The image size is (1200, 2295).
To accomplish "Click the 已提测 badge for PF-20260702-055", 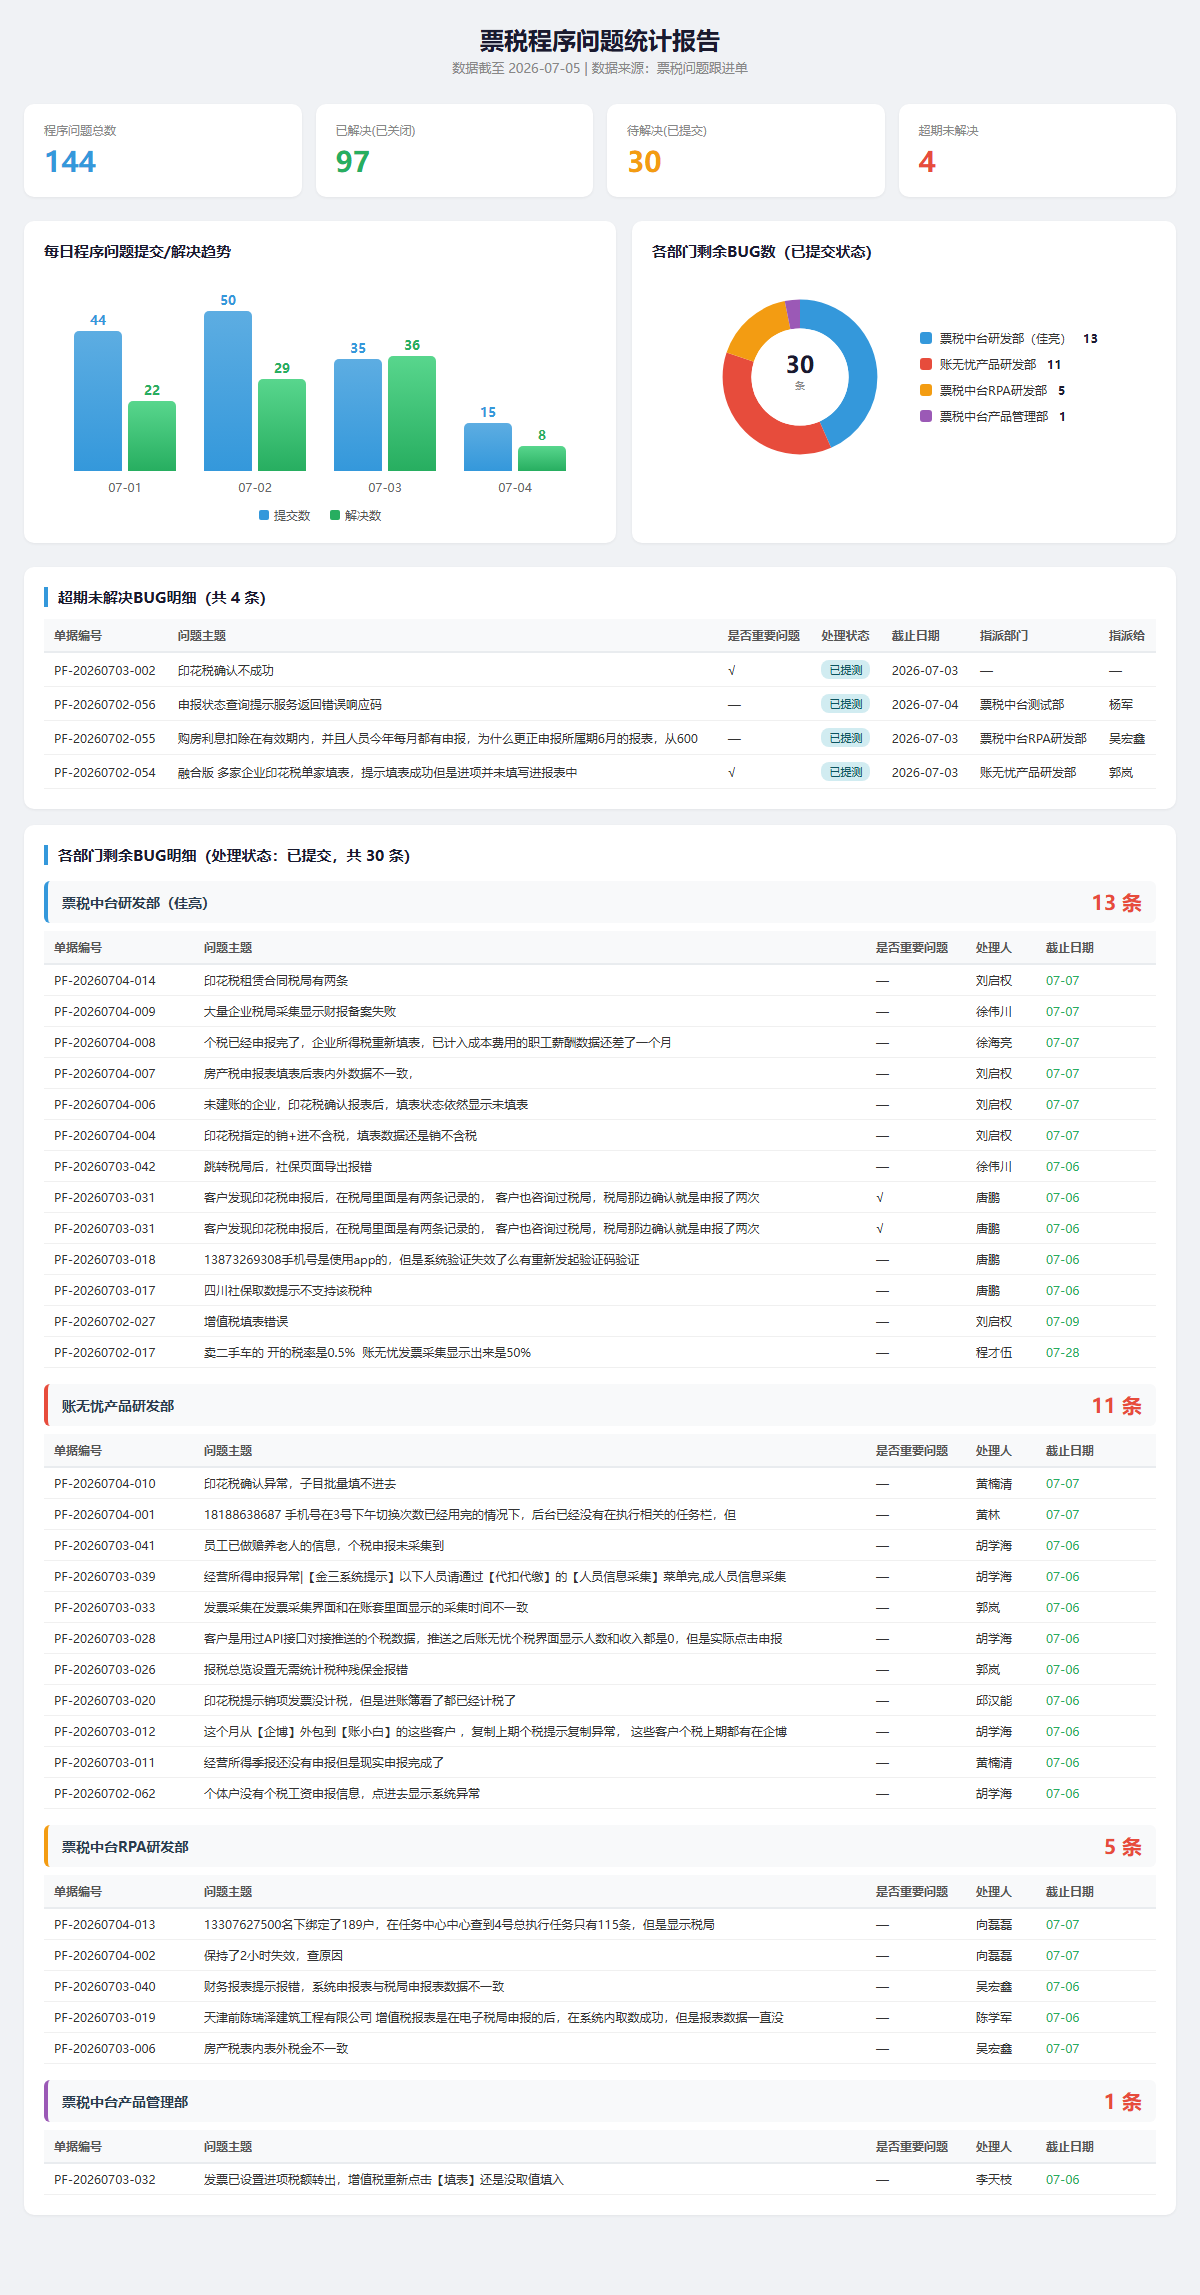I will tap(846, 738).
